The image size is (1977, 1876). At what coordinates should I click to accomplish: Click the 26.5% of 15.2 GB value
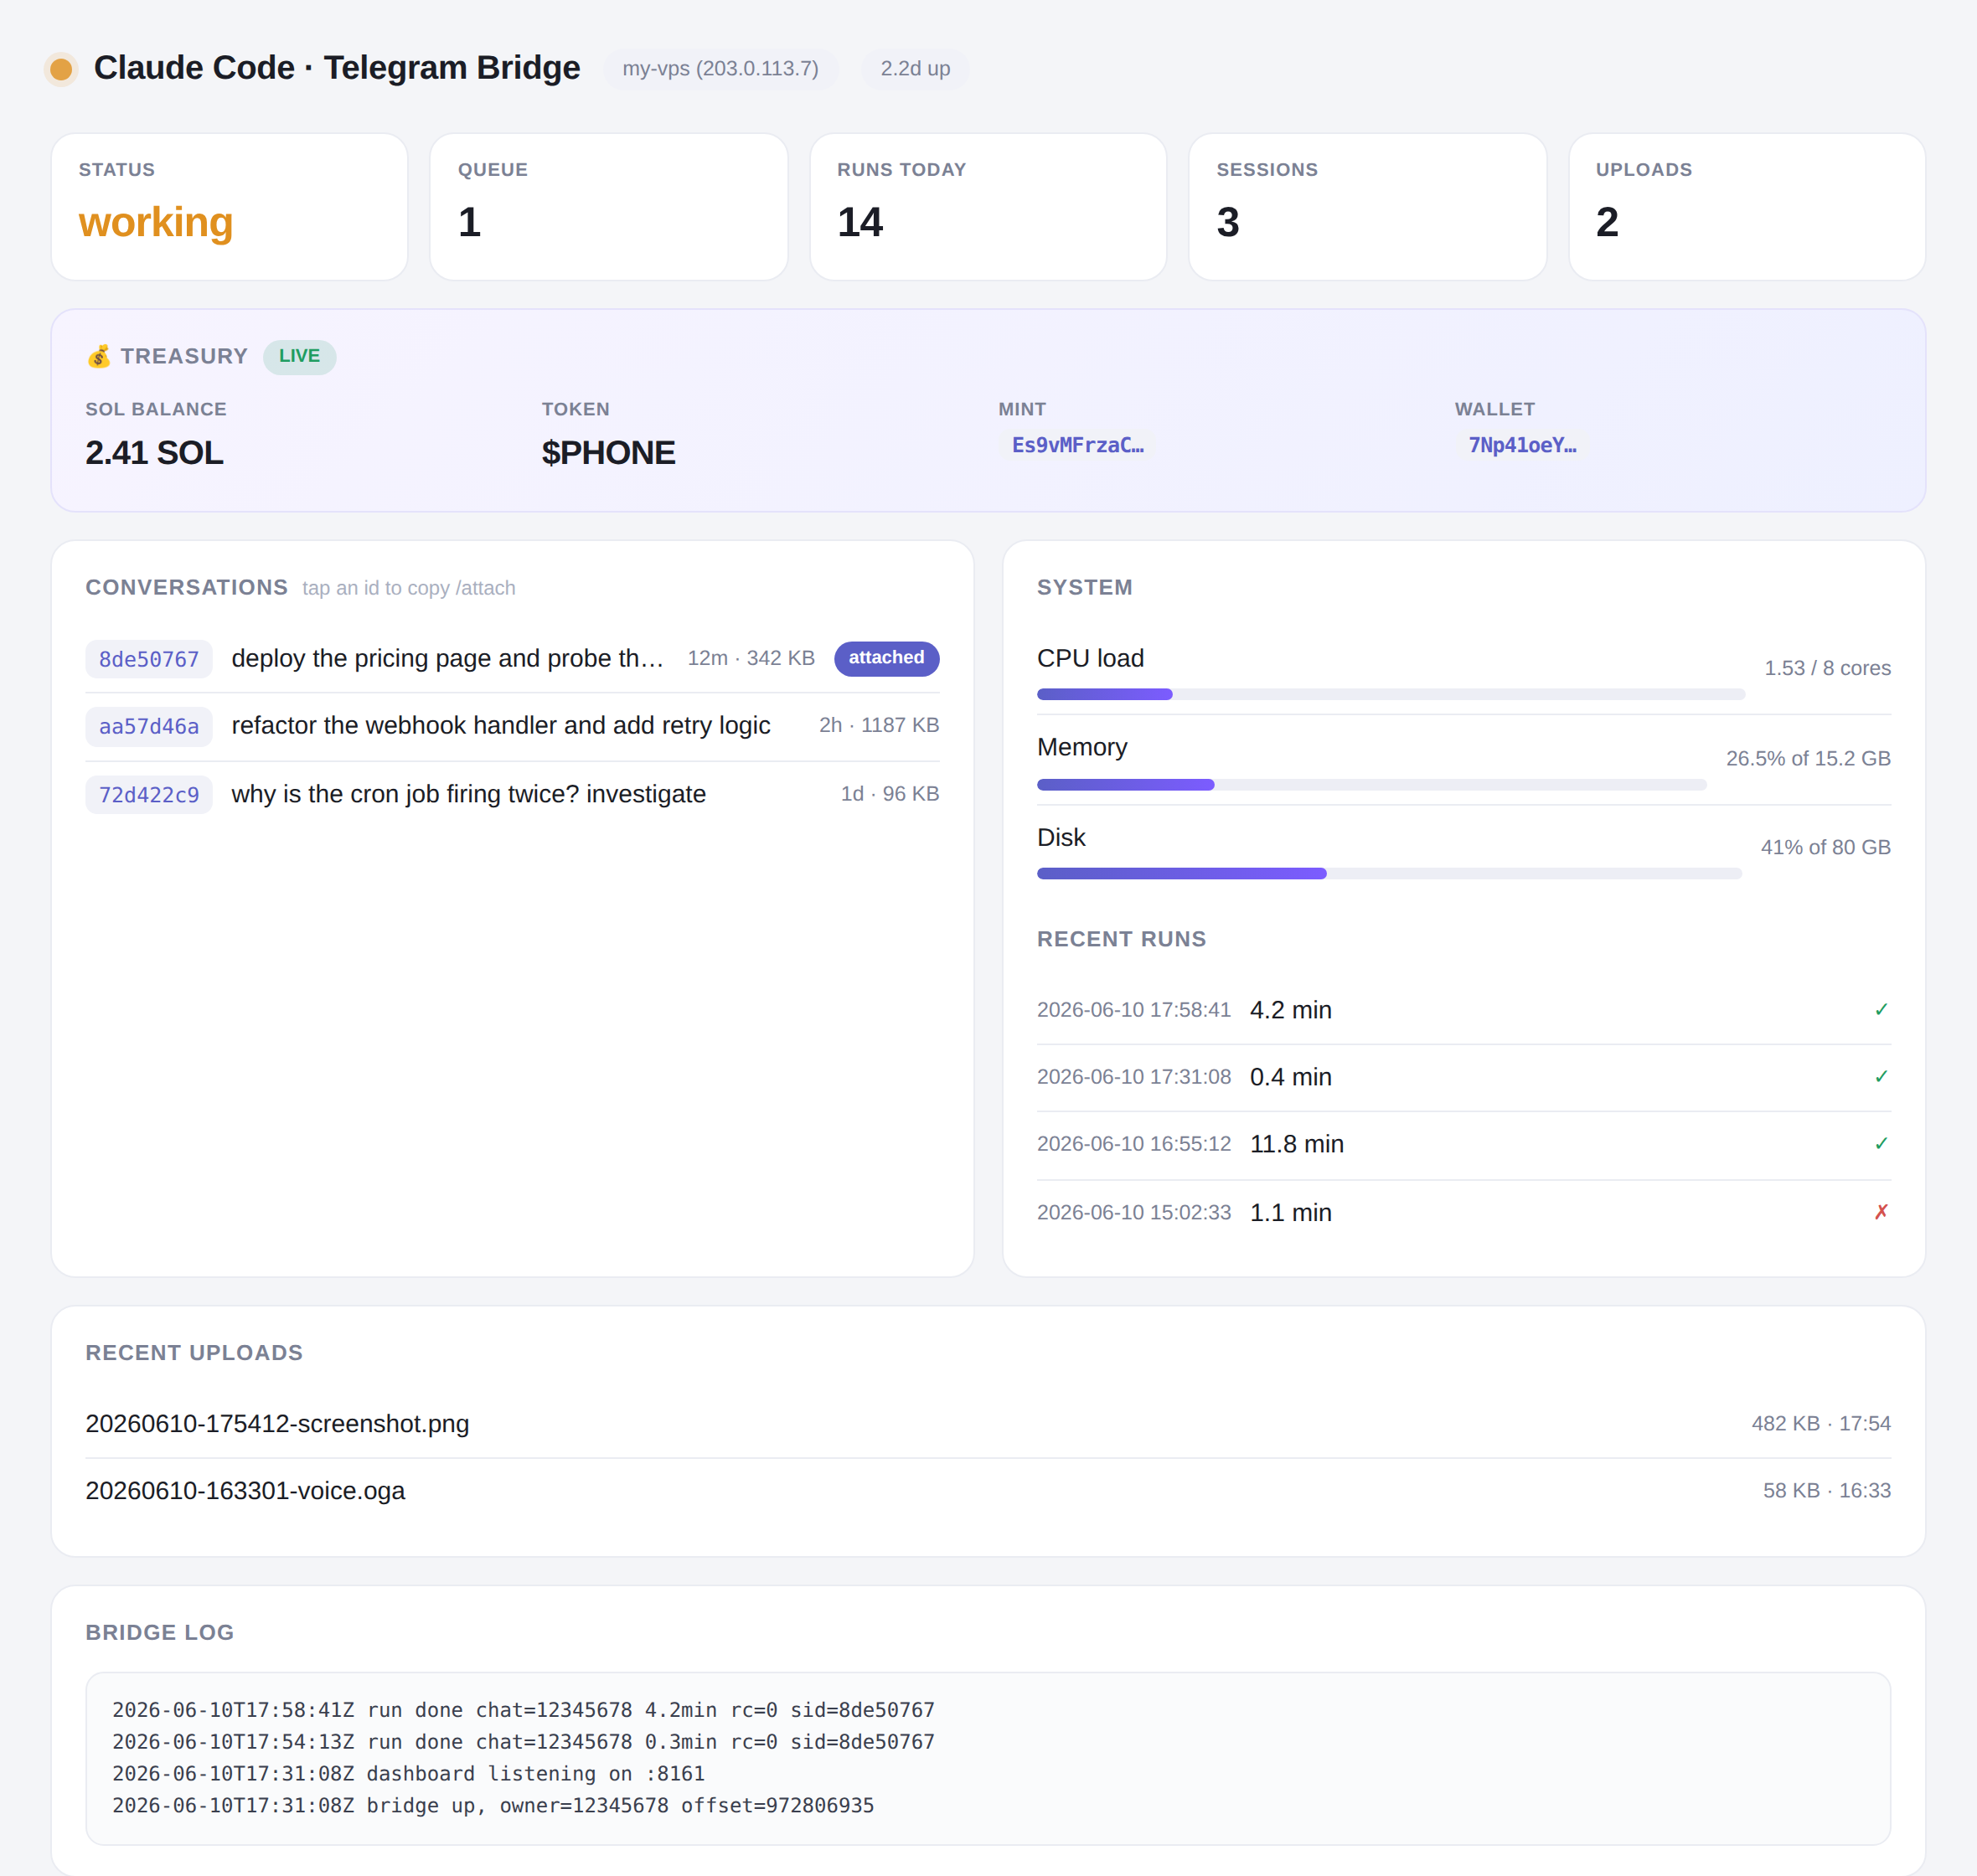(1808, 759)
